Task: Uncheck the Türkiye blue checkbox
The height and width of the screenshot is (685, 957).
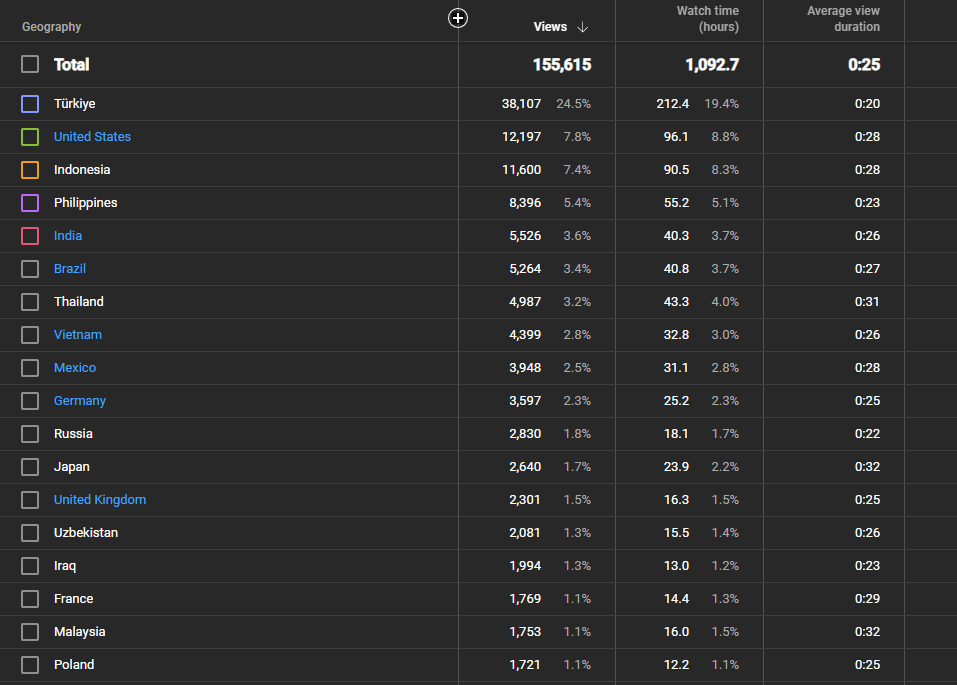Action: (x=30, y=104)
